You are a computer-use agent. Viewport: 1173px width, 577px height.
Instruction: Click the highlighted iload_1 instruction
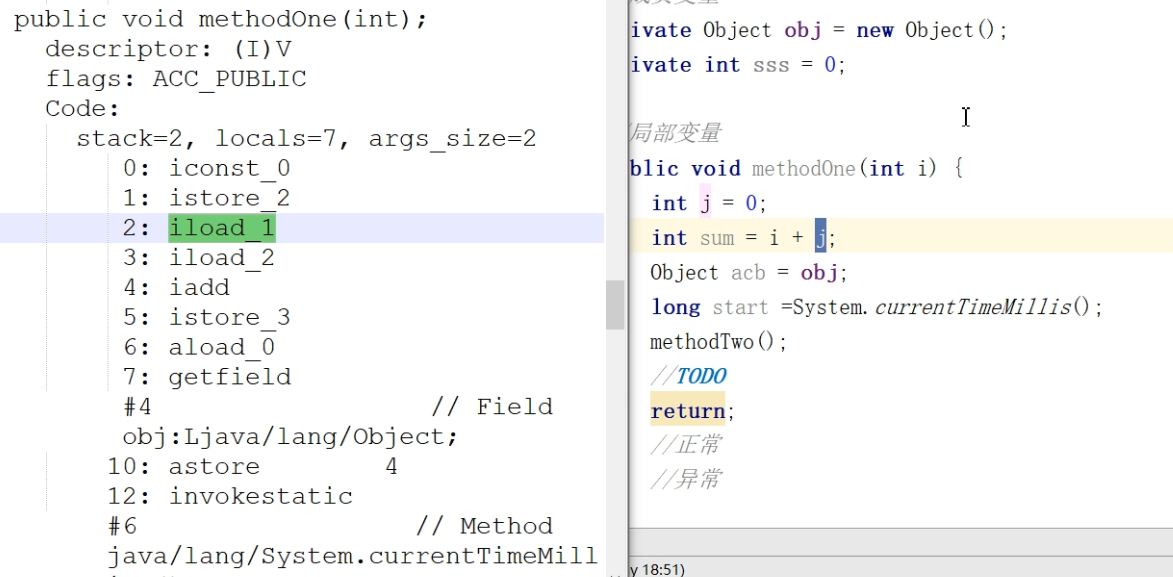tap(221, 228)
